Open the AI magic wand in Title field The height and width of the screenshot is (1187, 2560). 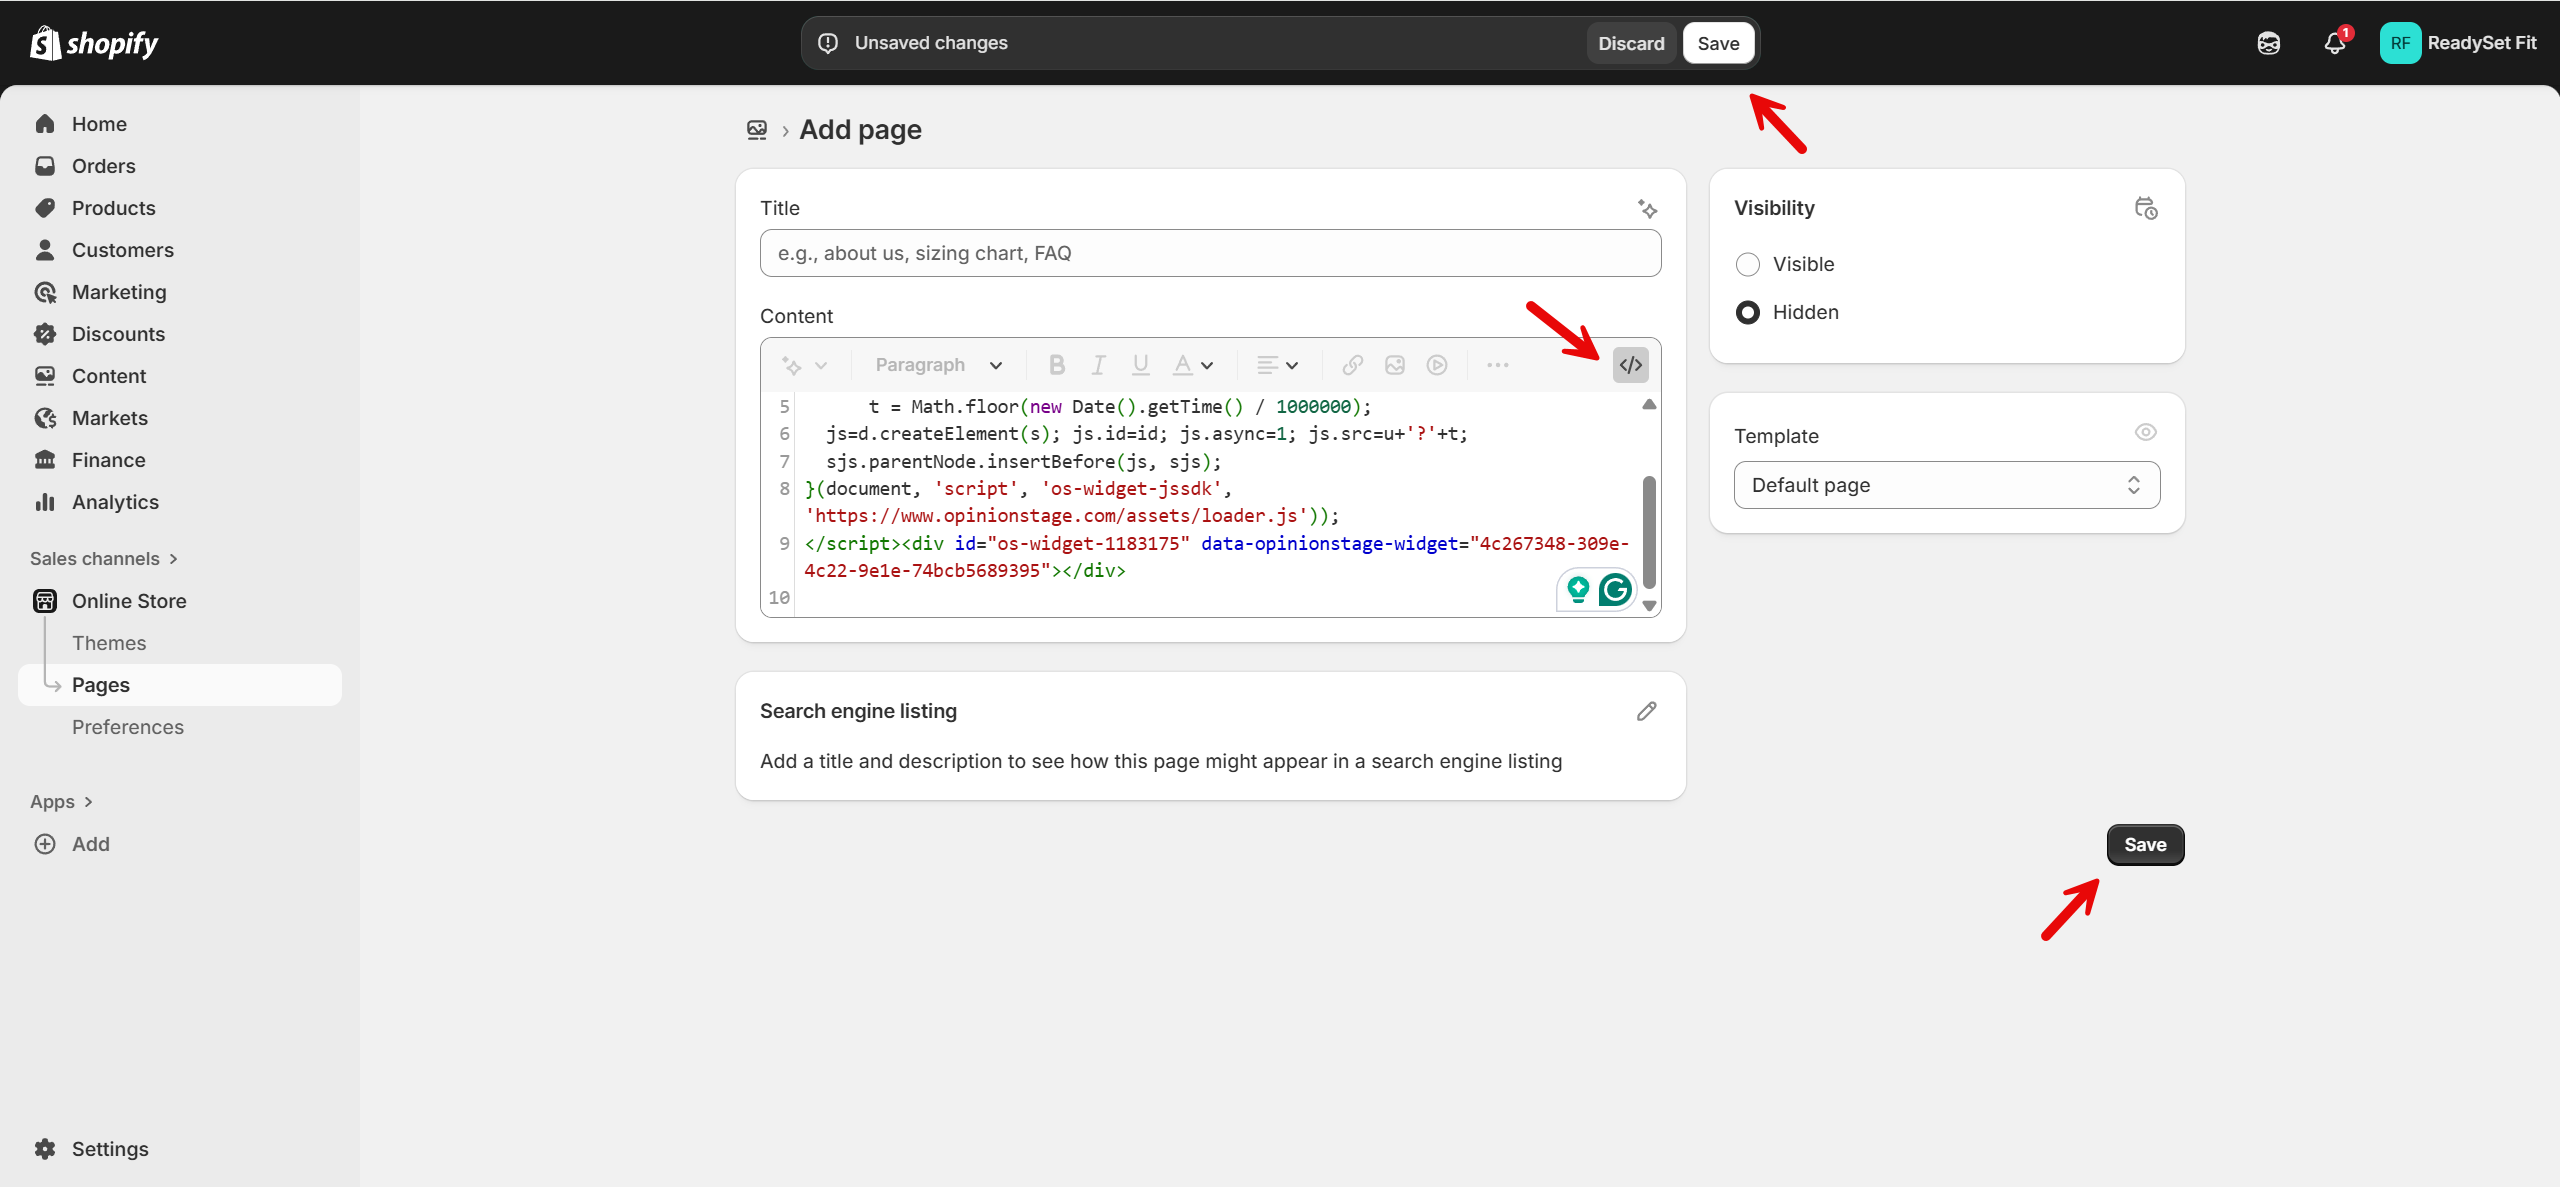[x=1648, y=208]
